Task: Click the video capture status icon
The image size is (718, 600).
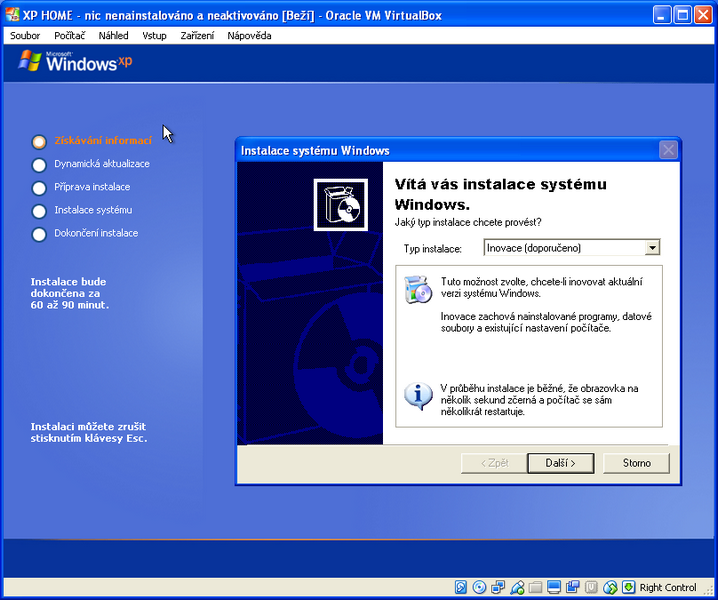Action: point(573,587)
